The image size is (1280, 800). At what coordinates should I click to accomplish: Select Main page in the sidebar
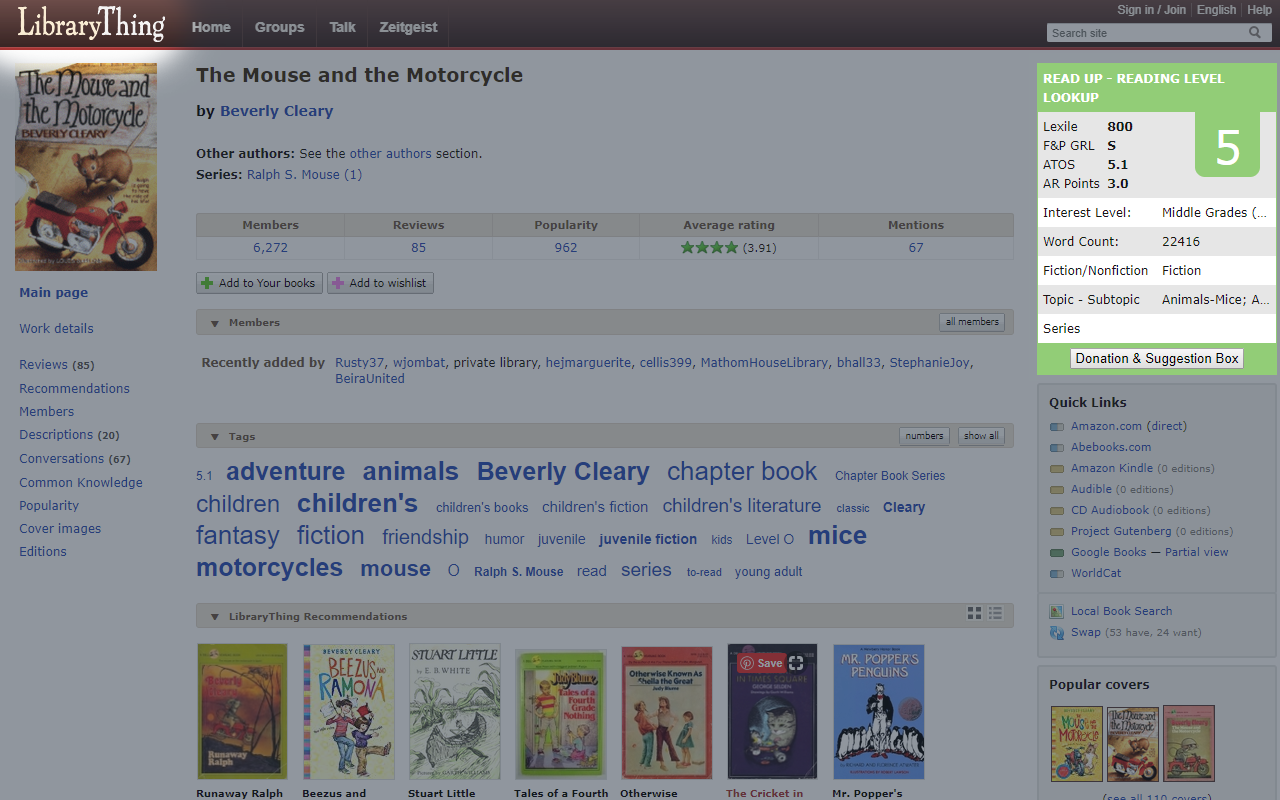[53, 293]
